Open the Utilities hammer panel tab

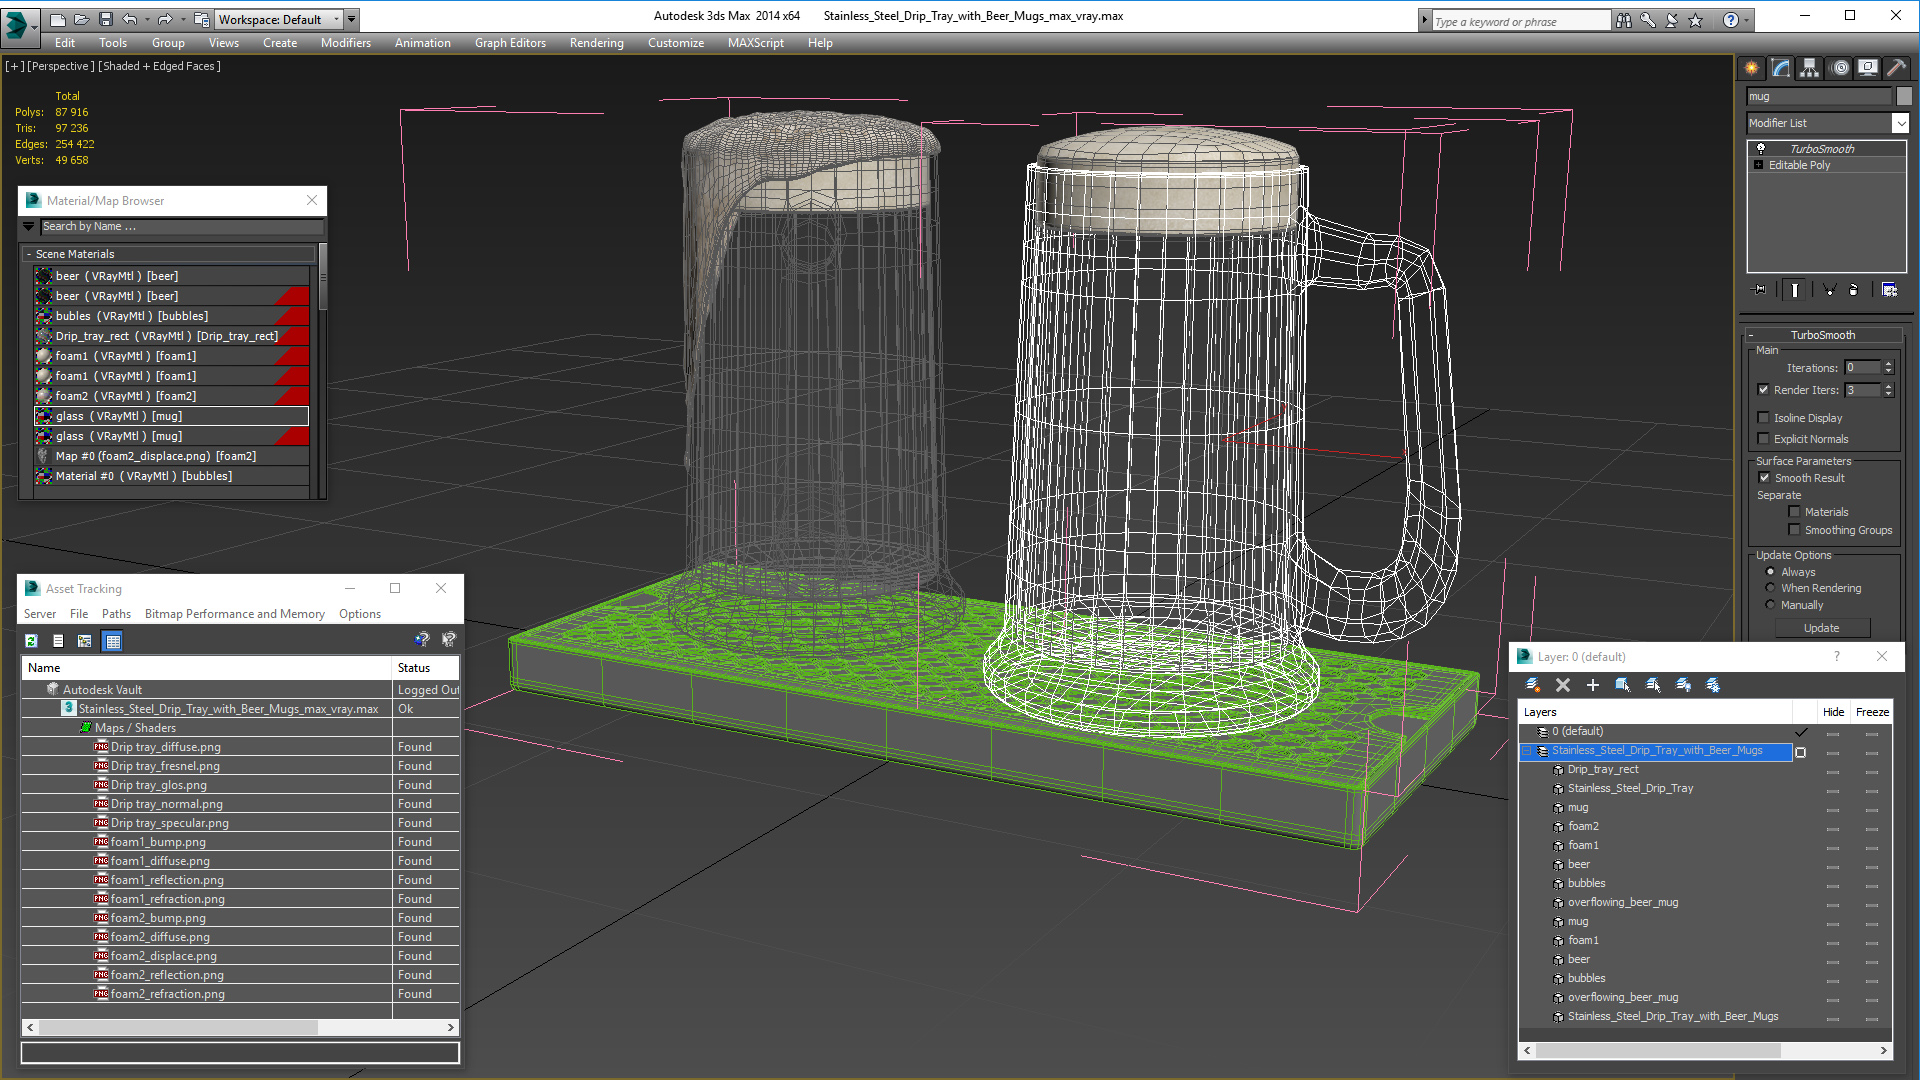[1896, 68]
